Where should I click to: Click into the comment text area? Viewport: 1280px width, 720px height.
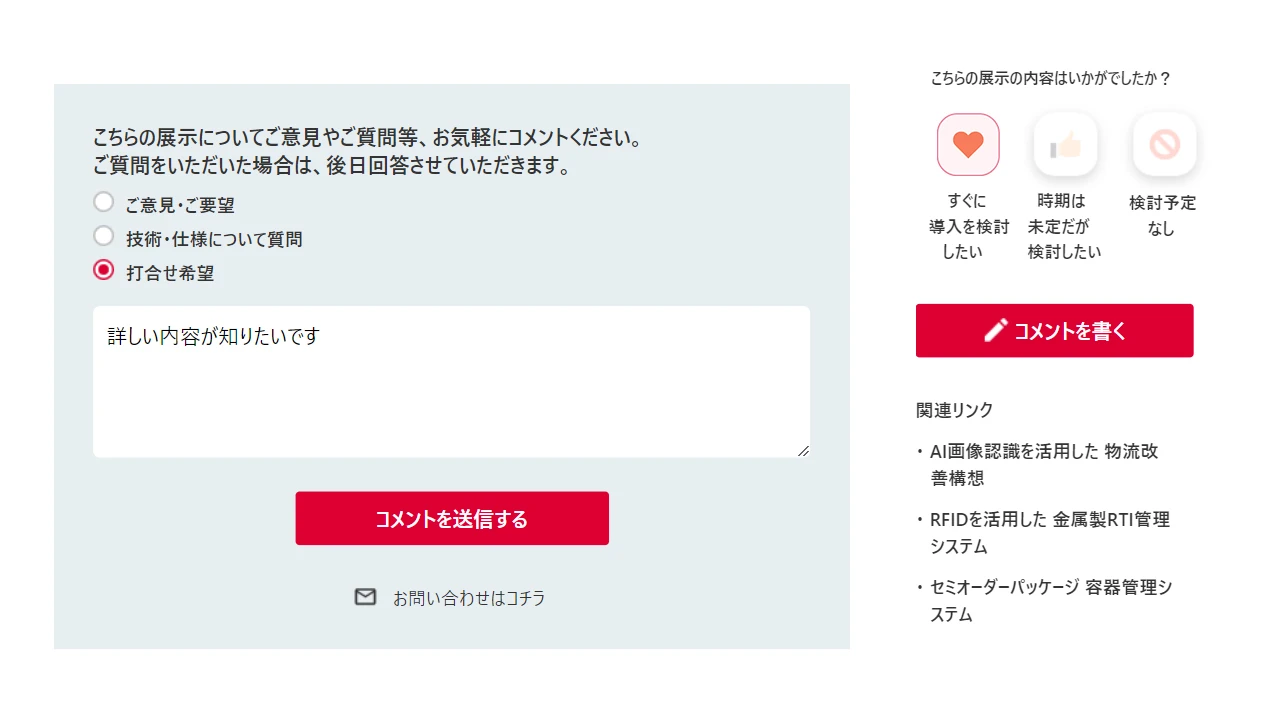[451, 382]
